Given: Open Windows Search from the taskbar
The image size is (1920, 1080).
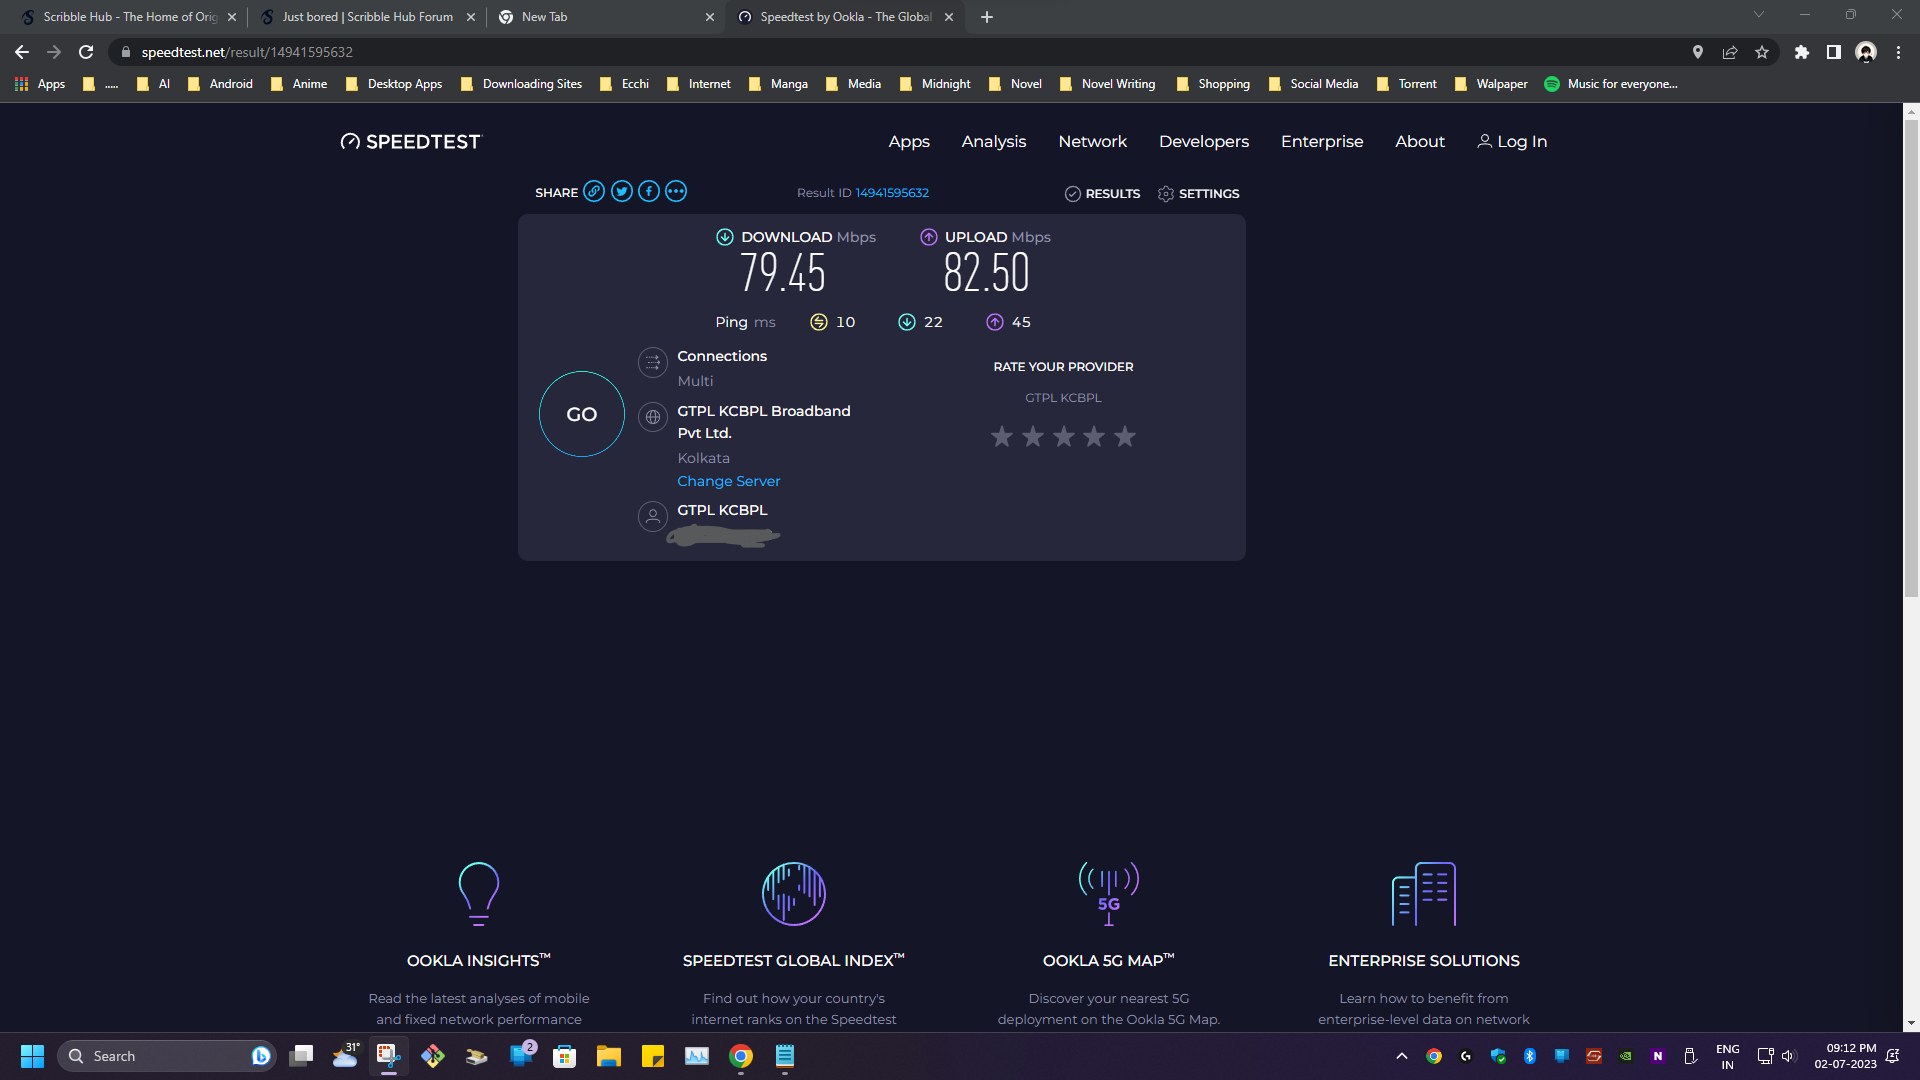Looking at the screenshot, I should coord(167,1056).
